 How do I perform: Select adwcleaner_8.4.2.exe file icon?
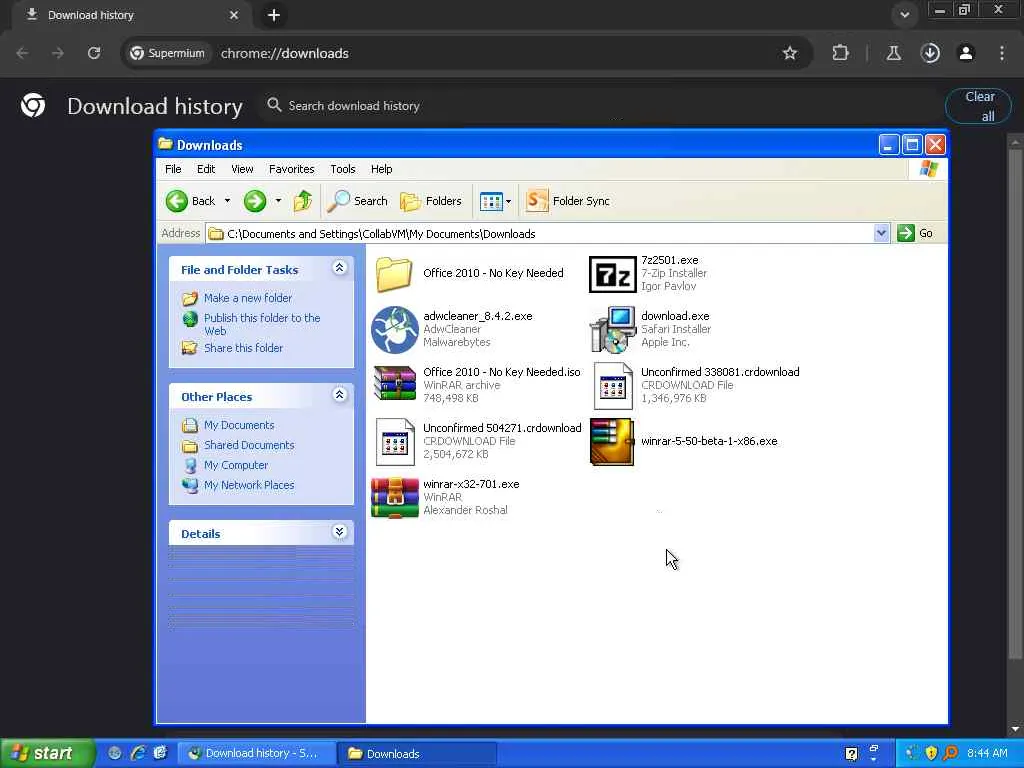coord(394,330)
